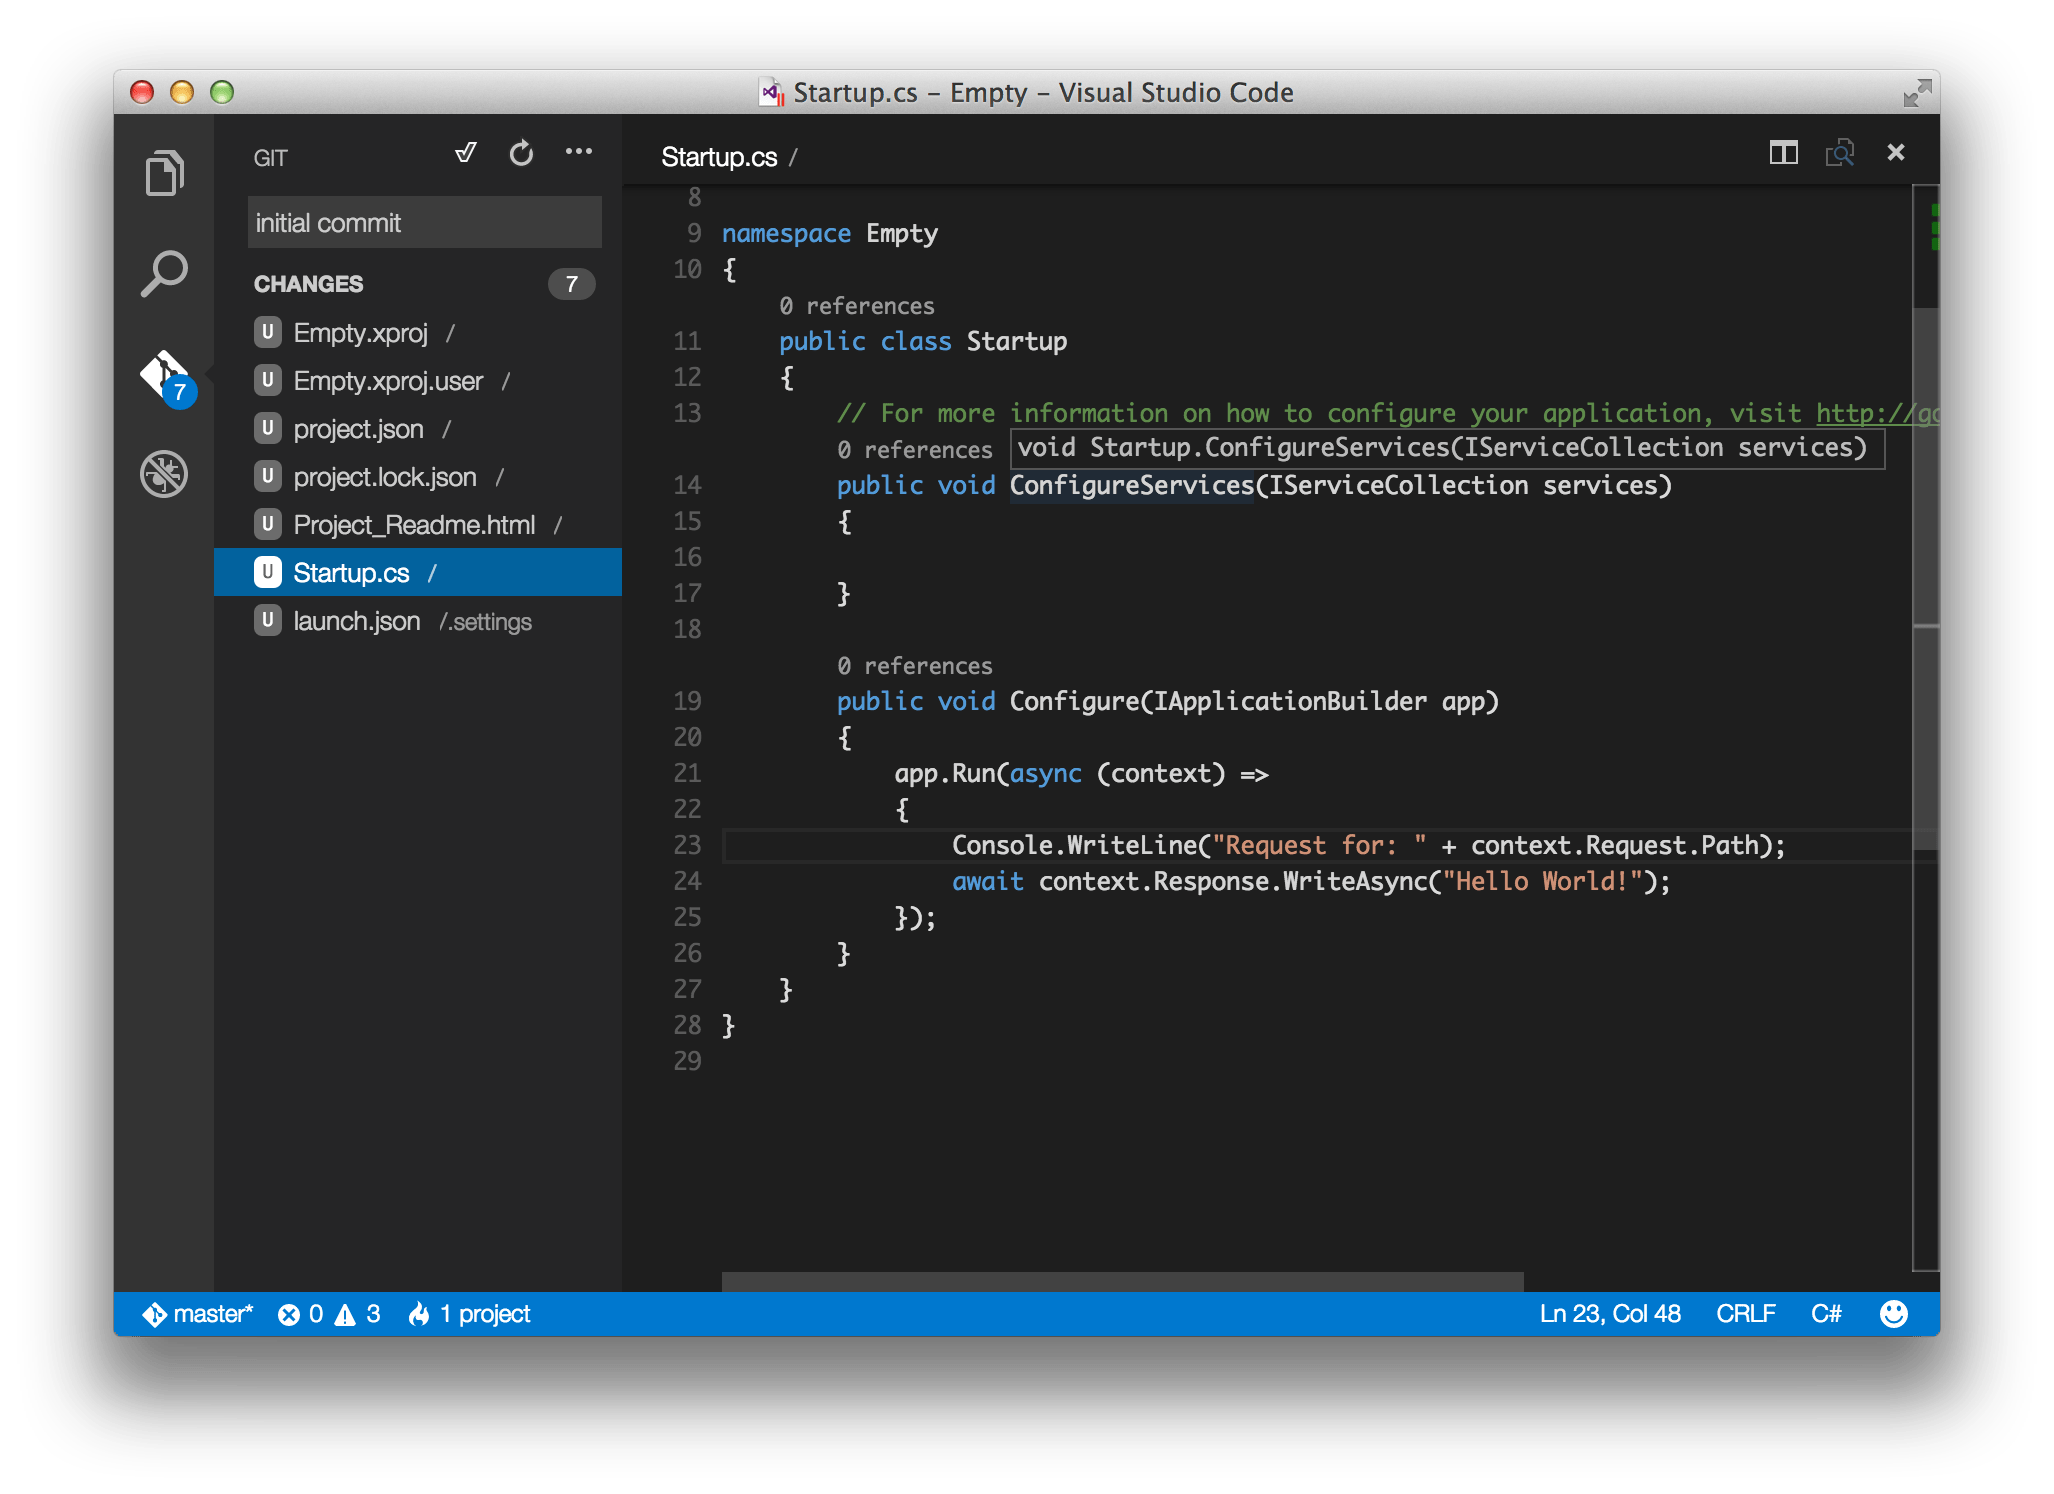This screenshot has width=2054, height=1494.
Task: Click the changes count badge 7
Action: point(571,284)
